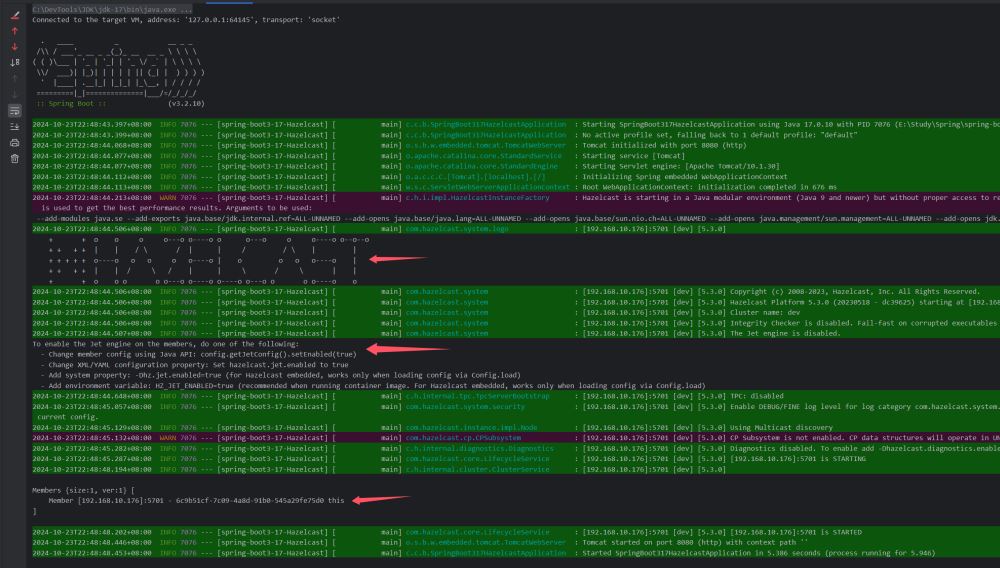Click 'No active profile set' log message
This screenshot has height=568, width=1000.
(x=719, y=135)
